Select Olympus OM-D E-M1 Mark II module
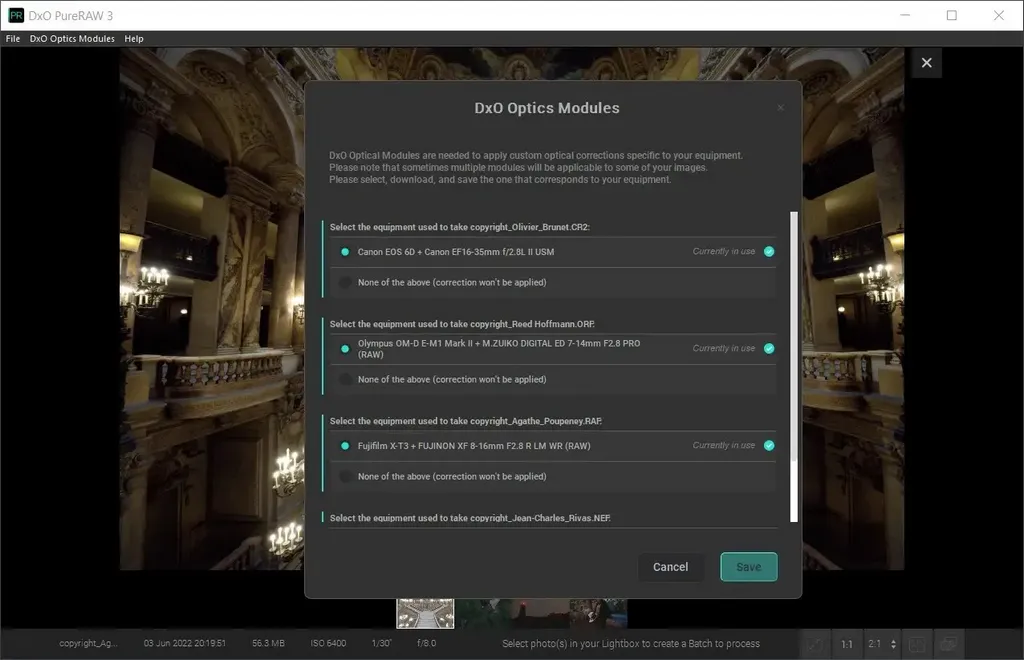This screenshot has height=660, width=1024. click(x=552, y=349)
